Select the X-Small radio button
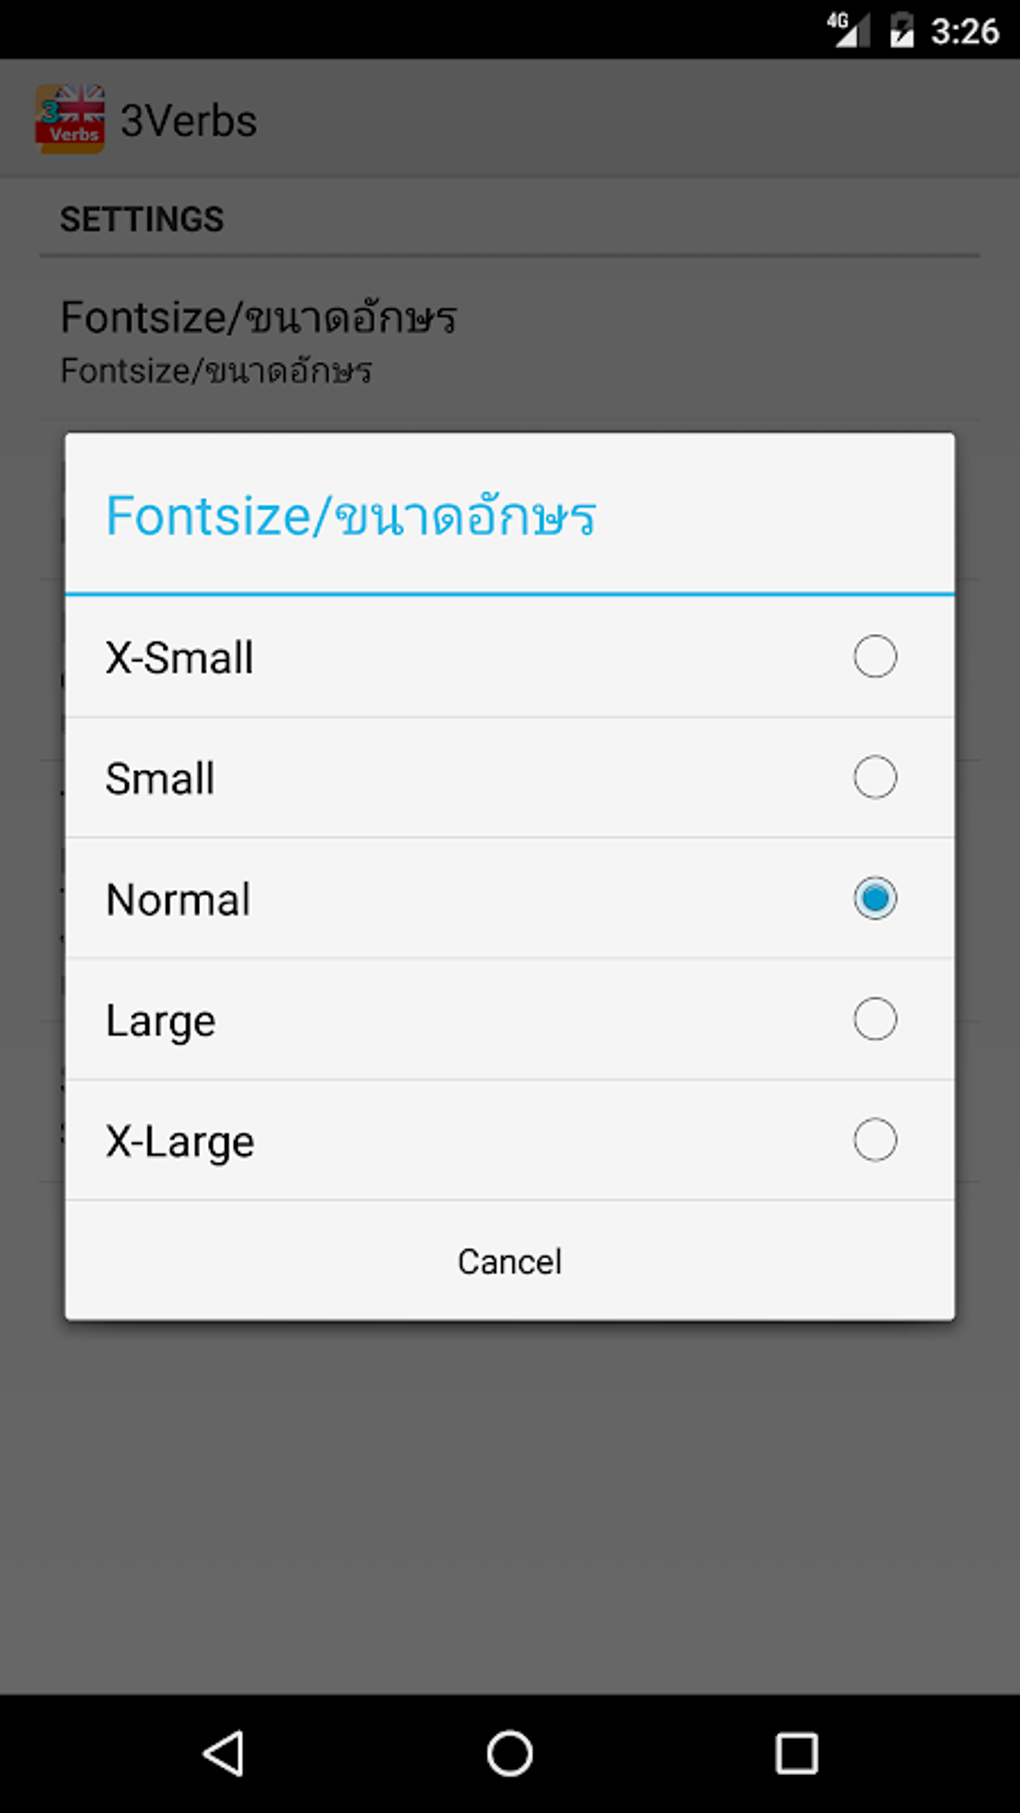Screen dimensions: 1020x1813 click(x=875, y=657)
